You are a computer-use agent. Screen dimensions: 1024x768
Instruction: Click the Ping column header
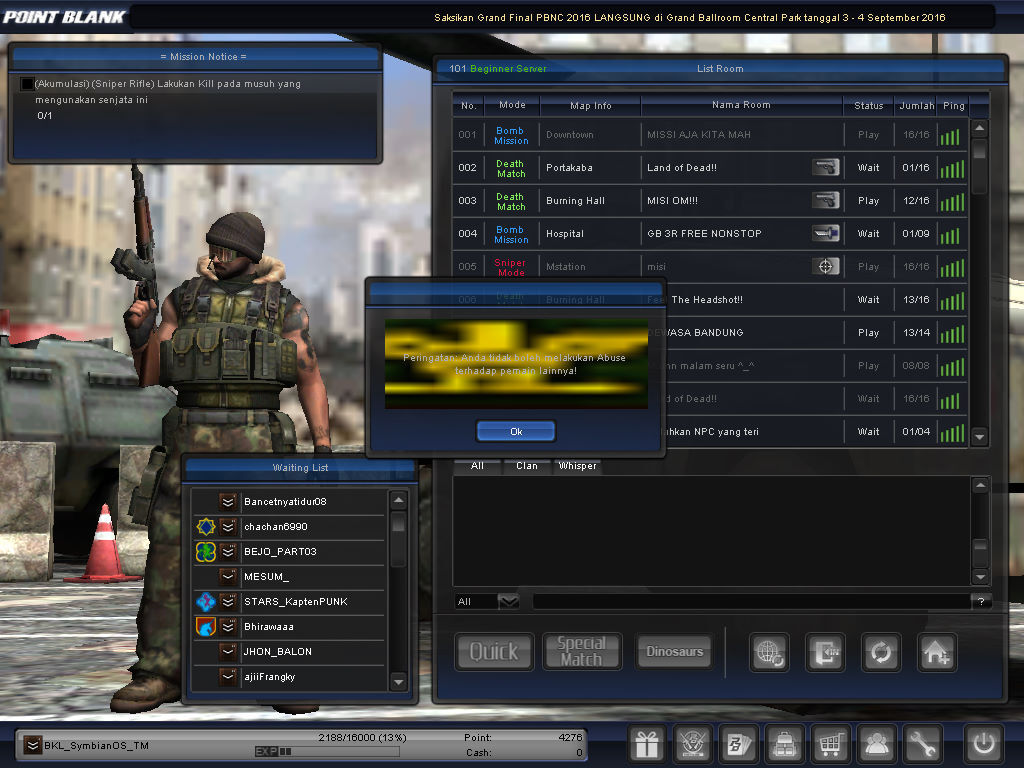(x=953, y=105)
